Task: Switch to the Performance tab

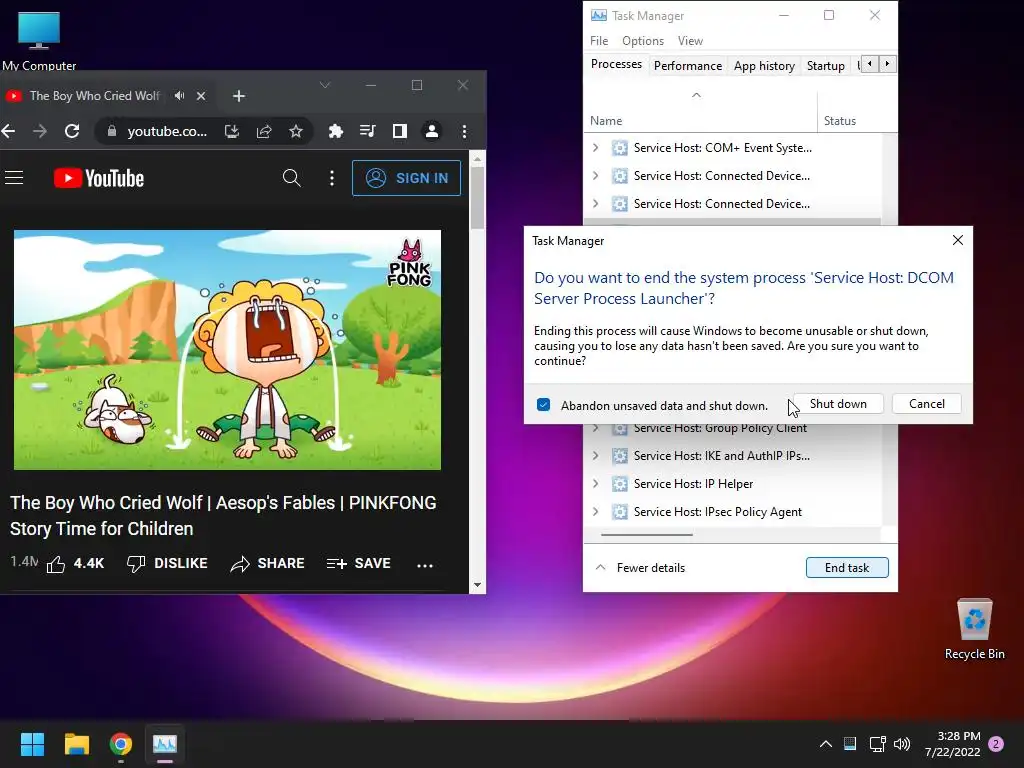Action: tap(688, 65)
